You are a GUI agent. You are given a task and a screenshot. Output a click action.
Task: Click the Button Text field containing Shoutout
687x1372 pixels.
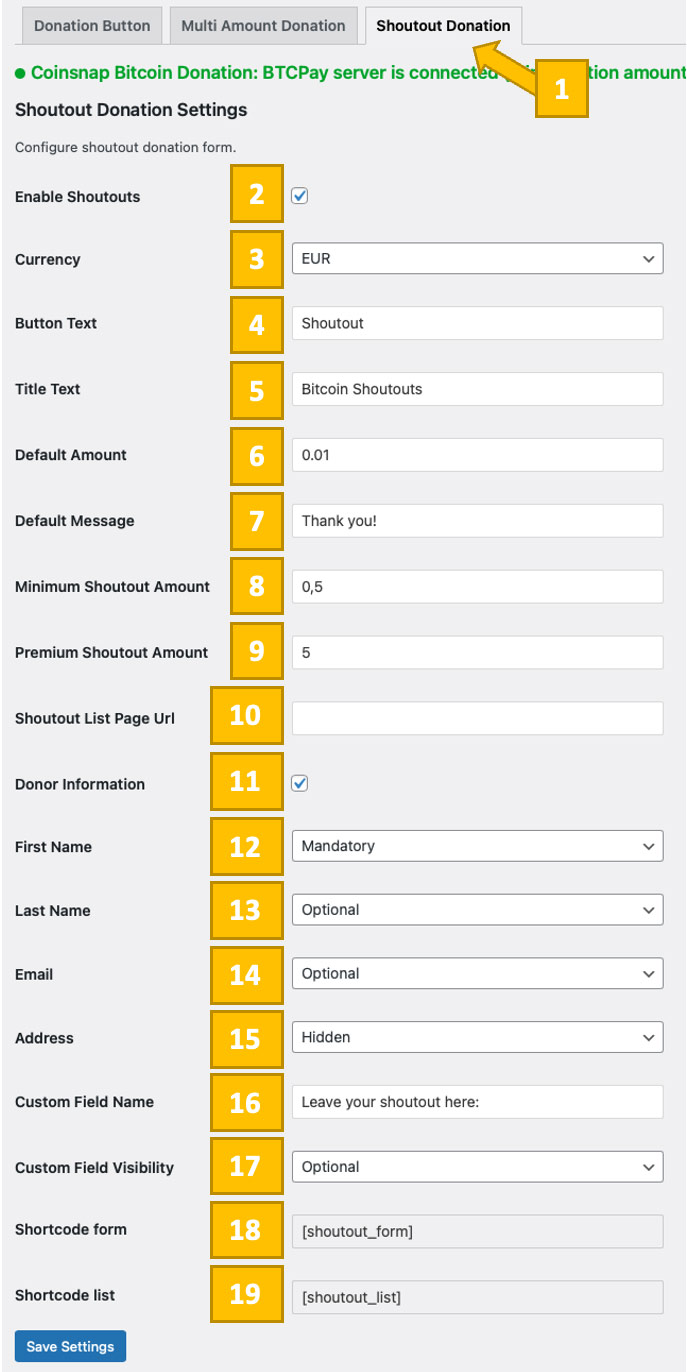[477, 322]
